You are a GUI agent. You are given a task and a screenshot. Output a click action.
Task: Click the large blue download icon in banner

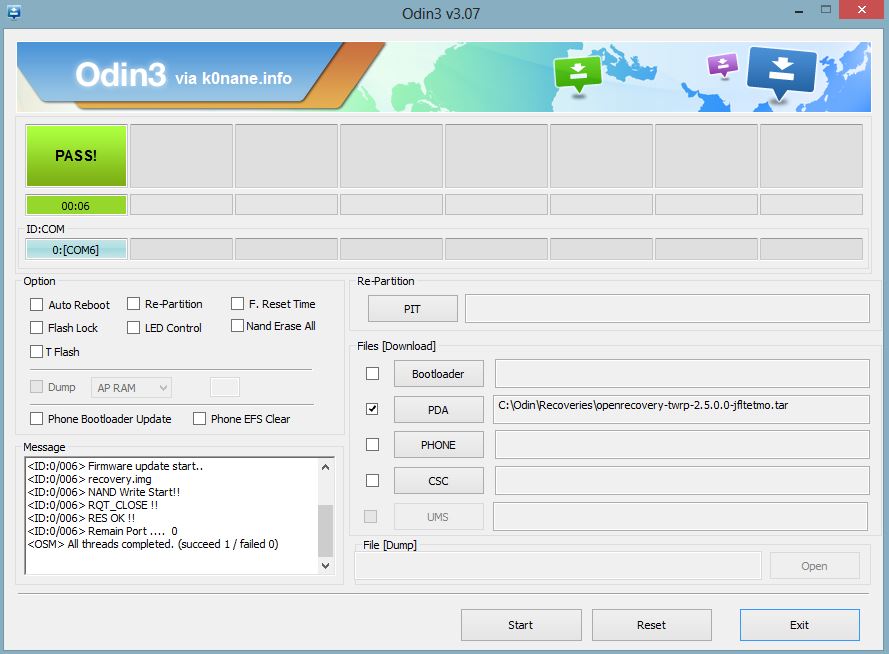tap(781, 74)
